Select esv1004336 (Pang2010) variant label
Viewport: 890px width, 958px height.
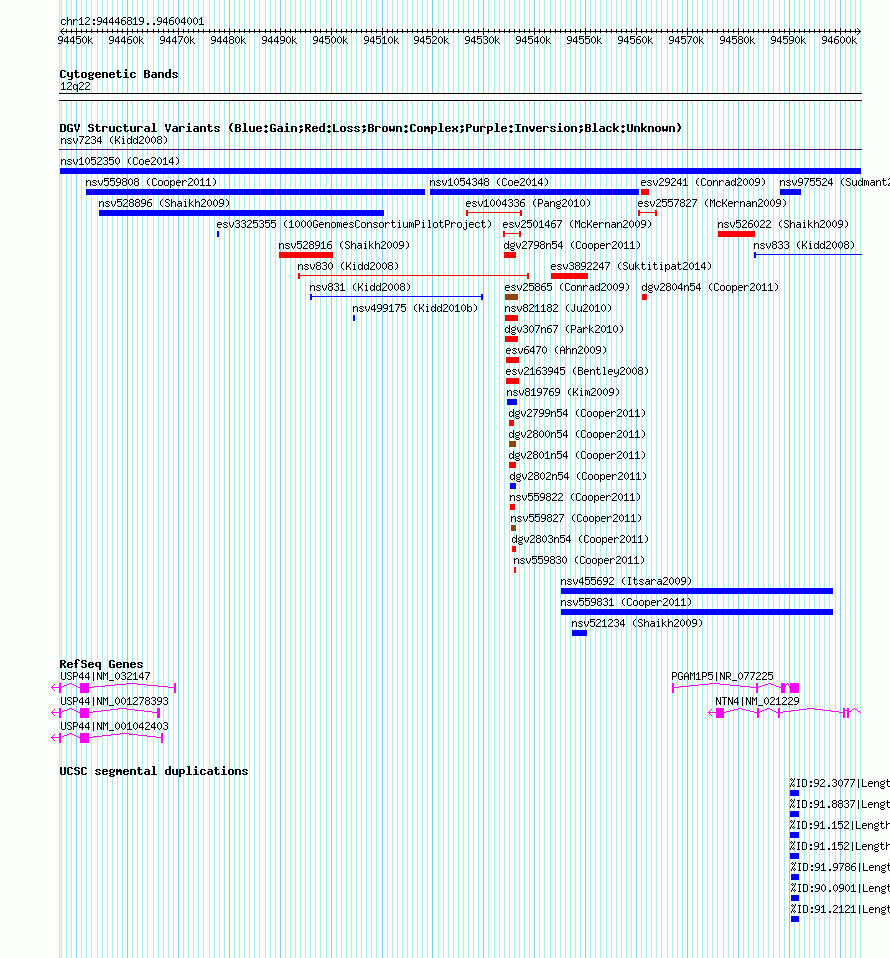(x=528, y=203)
